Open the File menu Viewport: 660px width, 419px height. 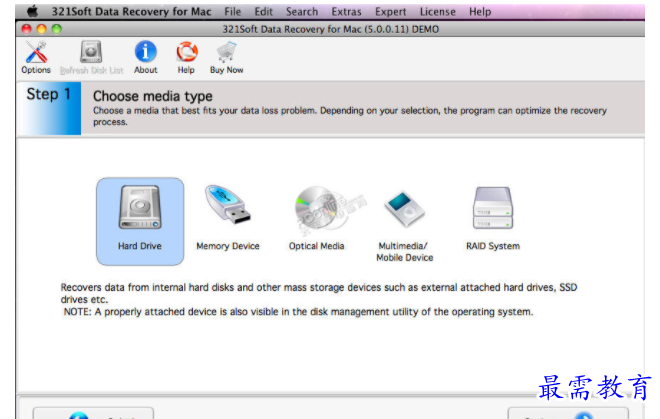coord(233,11)
